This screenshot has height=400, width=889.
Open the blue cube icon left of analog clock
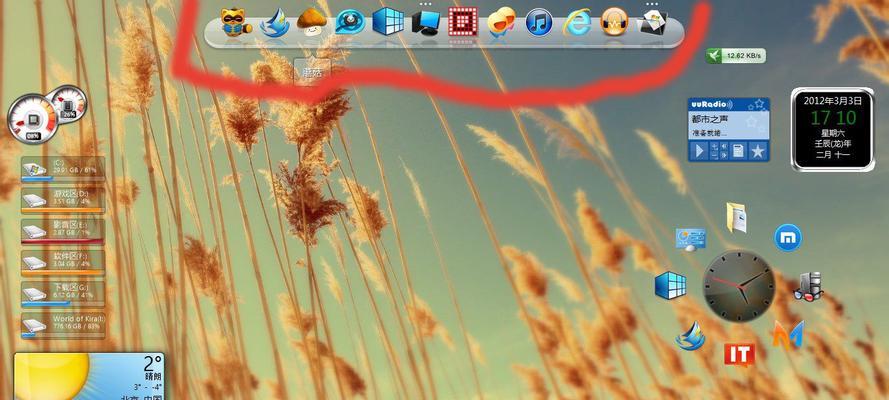coord(670,285)
